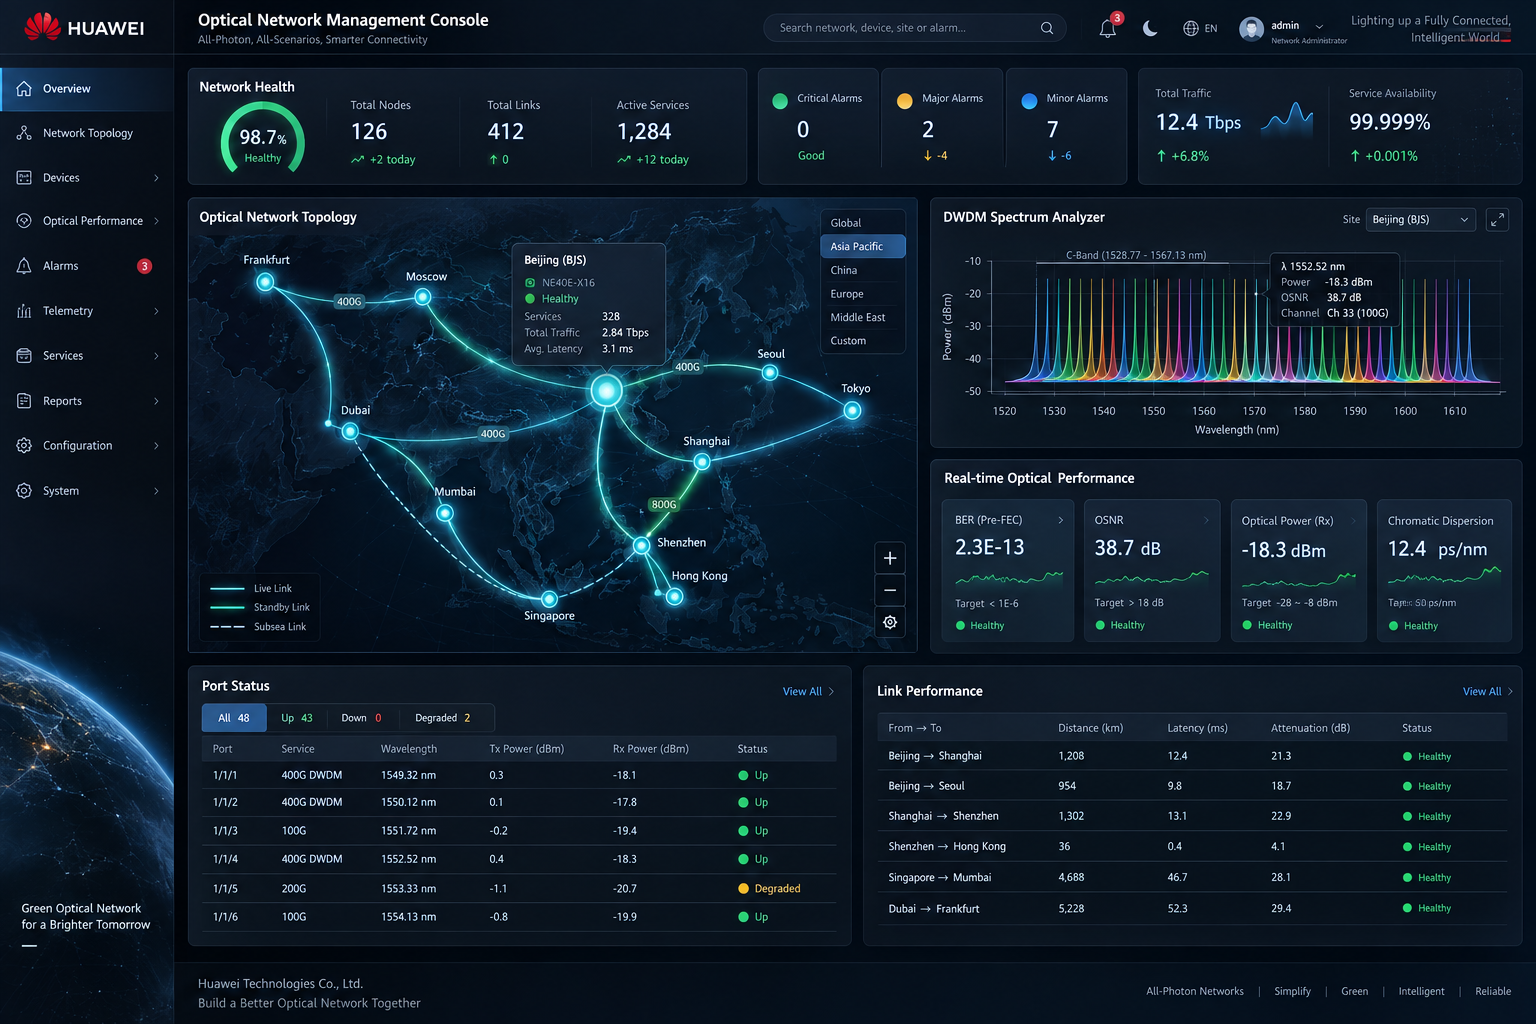The height and width of the screenshot is (1024, 1536).
Task: Click the globe language icon
Action: pos(1190,28)
